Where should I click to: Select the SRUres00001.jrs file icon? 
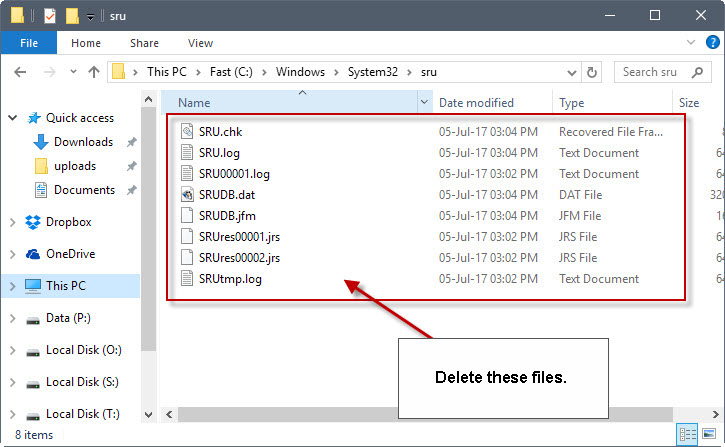click(x=187, y=237)
